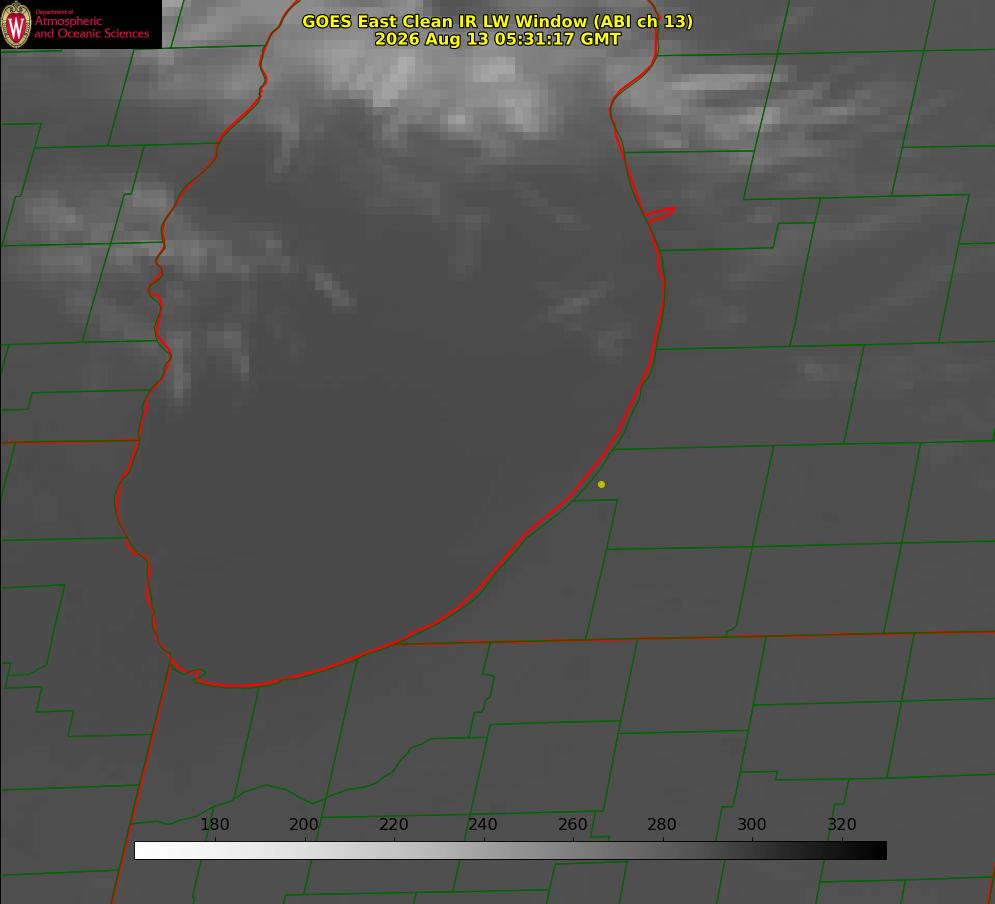This screenshot has width=995, height=904.
Task: Click the 180 label on the colorbar
Action: (214, 824)
